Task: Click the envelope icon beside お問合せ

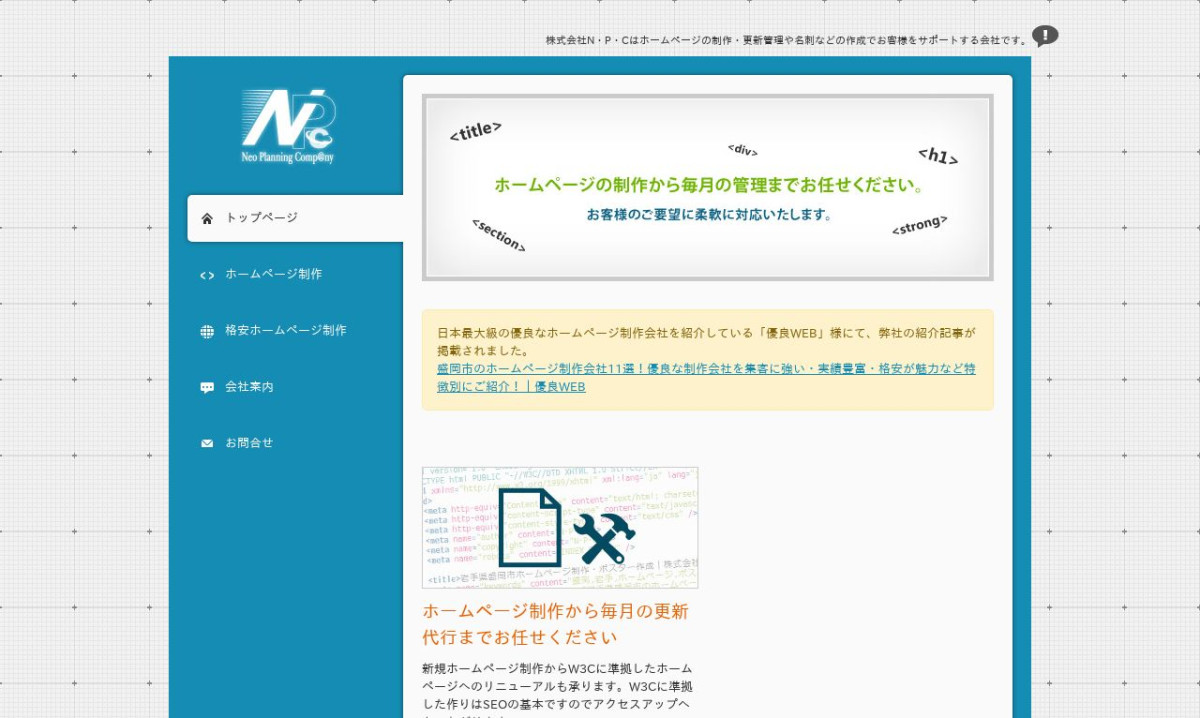Action: 207,443
